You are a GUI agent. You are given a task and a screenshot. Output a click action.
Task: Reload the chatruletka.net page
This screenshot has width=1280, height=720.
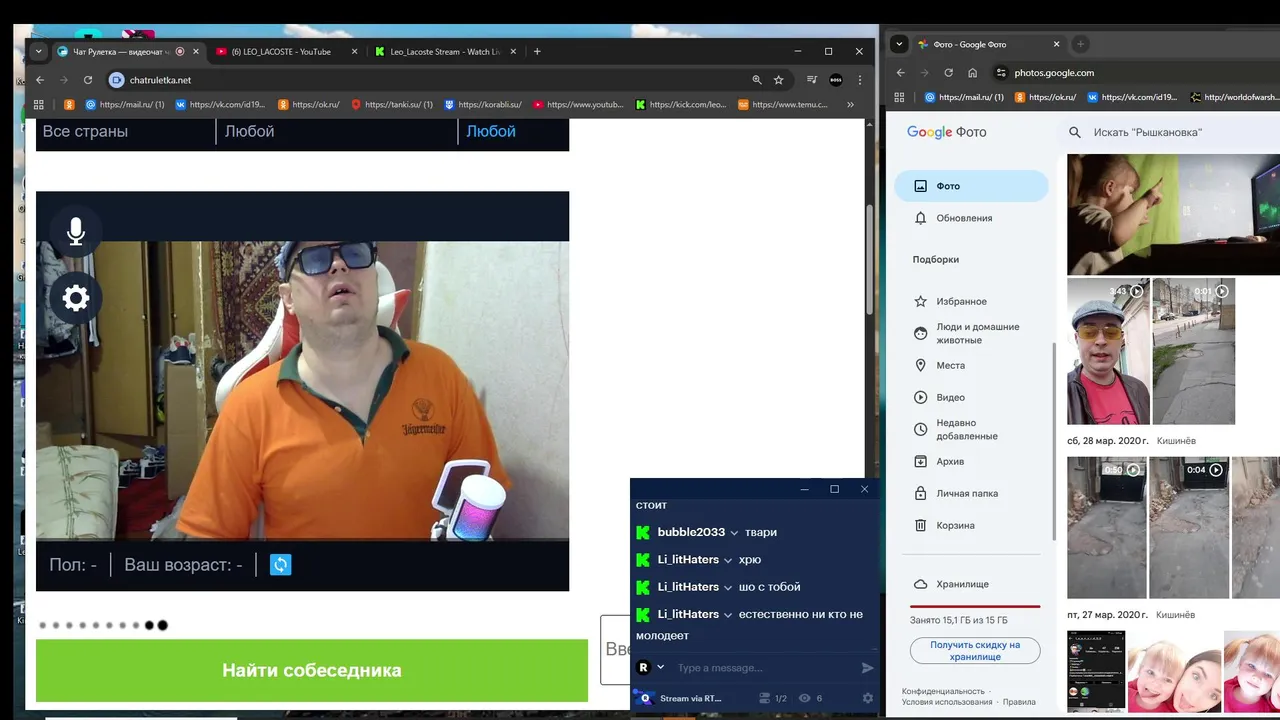tap(88, 80)
